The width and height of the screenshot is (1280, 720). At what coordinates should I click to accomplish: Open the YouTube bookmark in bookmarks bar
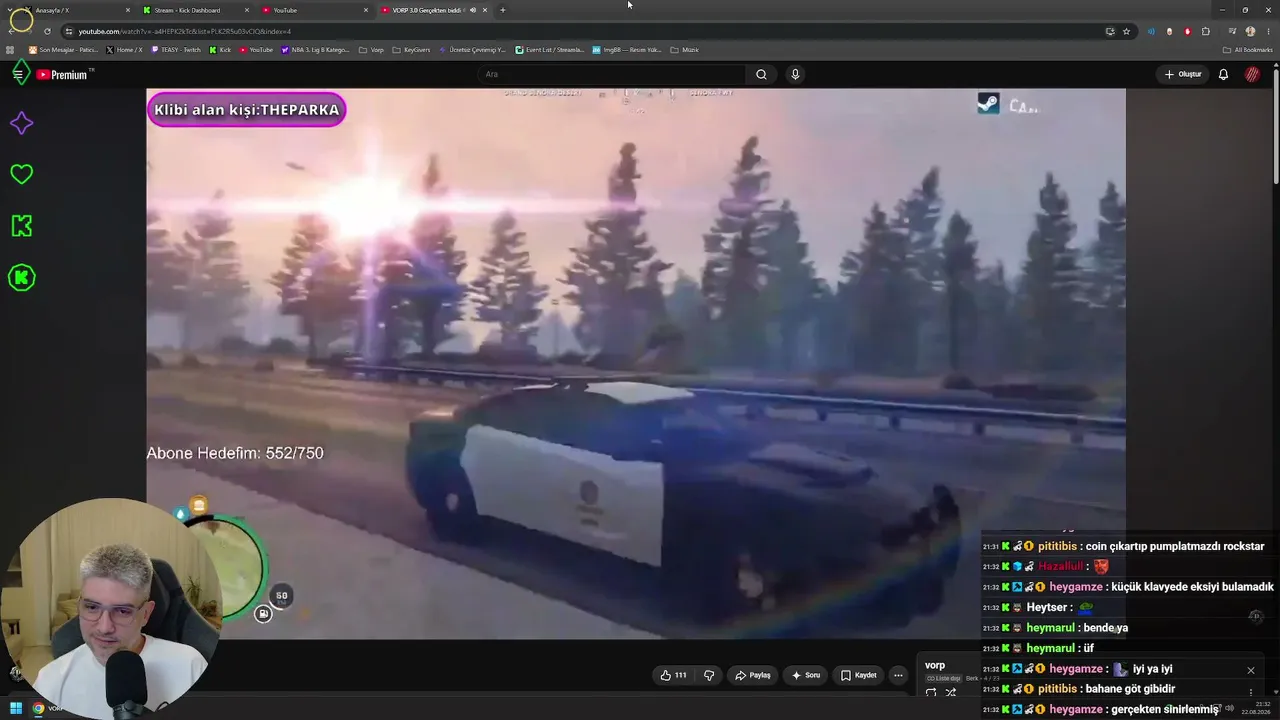click(256, 49)
